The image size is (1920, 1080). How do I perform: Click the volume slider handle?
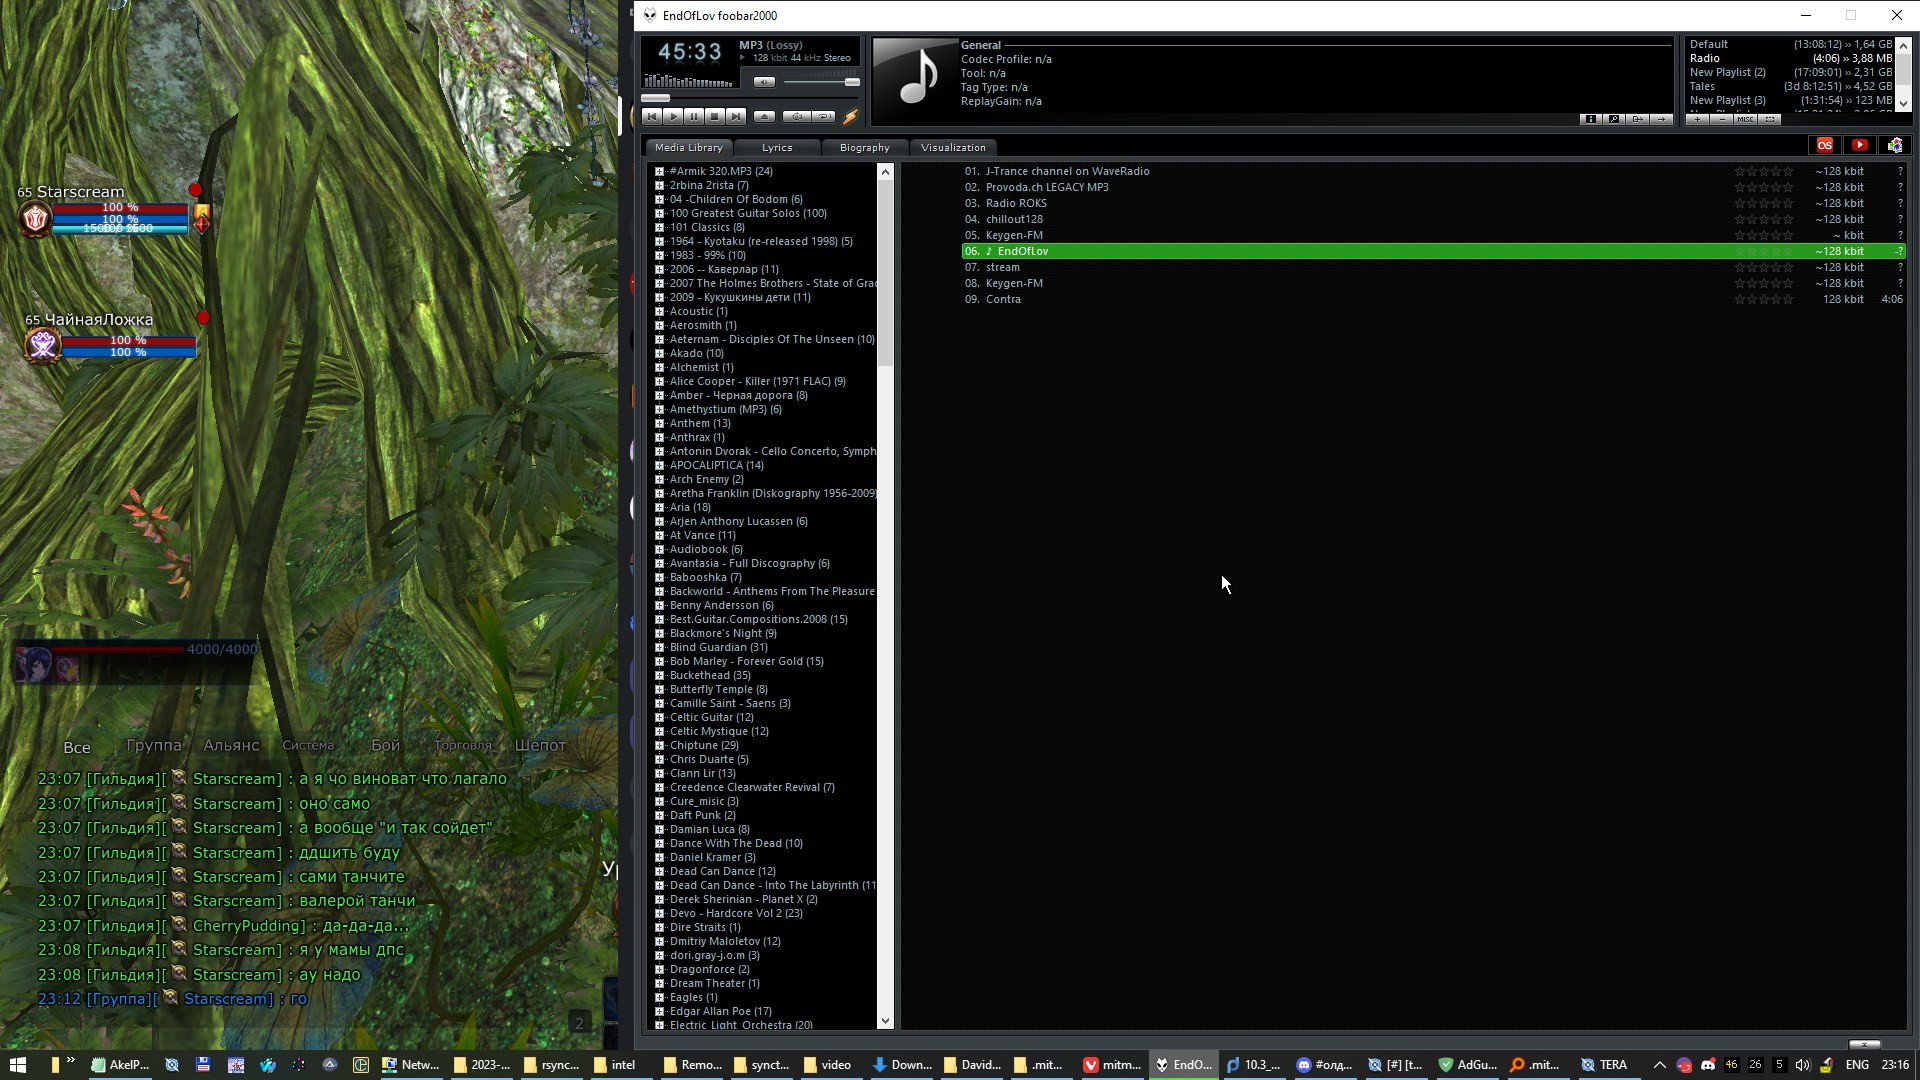[852, 82]
